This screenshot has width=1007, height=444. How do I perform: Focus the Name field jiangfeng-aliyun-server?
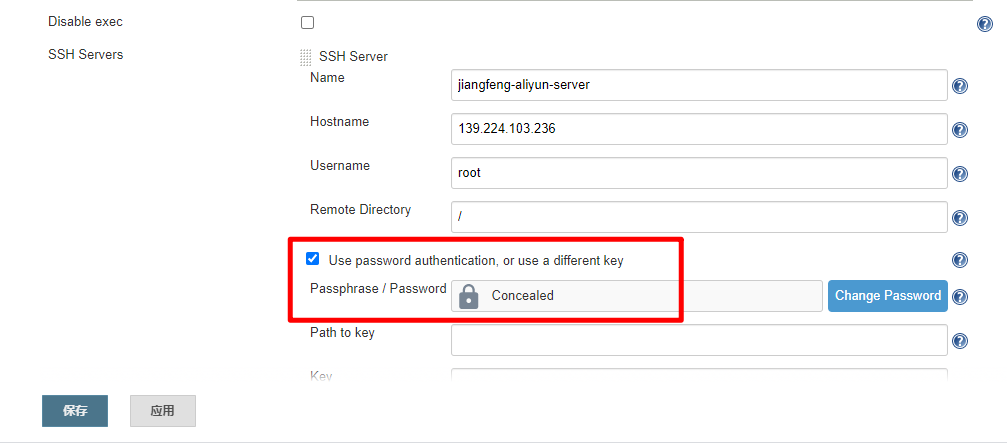[699, 85]
